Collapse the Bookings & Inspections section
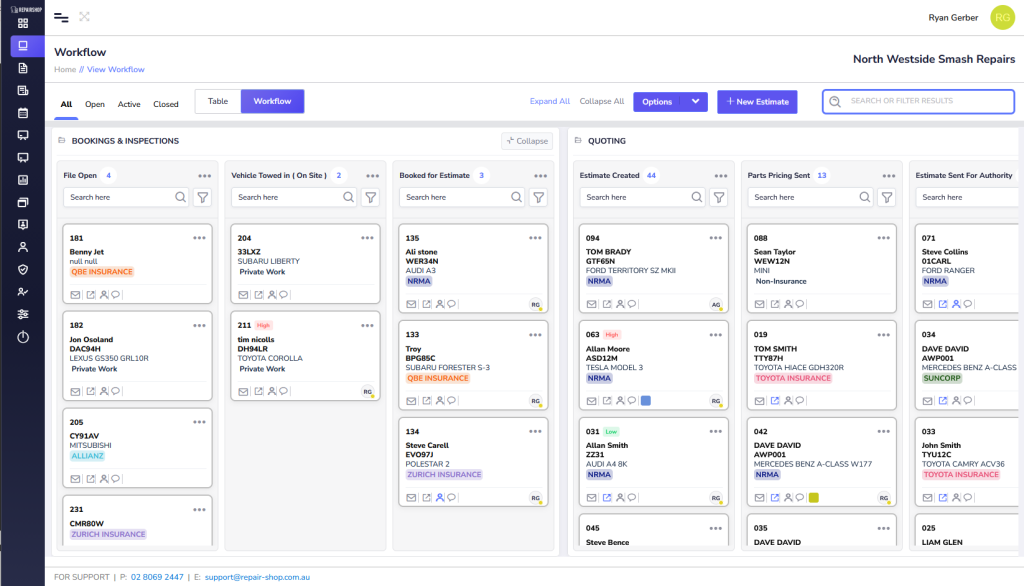Viewport: 1024px width, 586px height. tap(527, 141)
